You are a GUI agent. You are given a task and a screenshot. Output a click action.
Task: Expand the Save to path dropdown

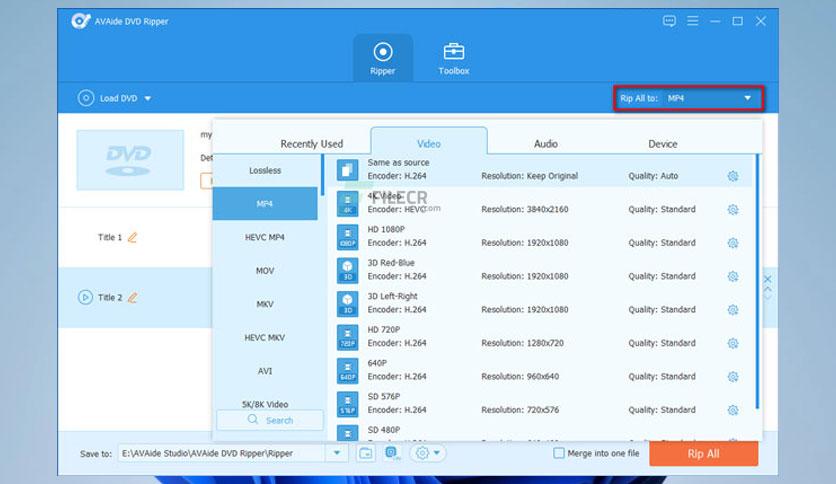coord(337,453)
